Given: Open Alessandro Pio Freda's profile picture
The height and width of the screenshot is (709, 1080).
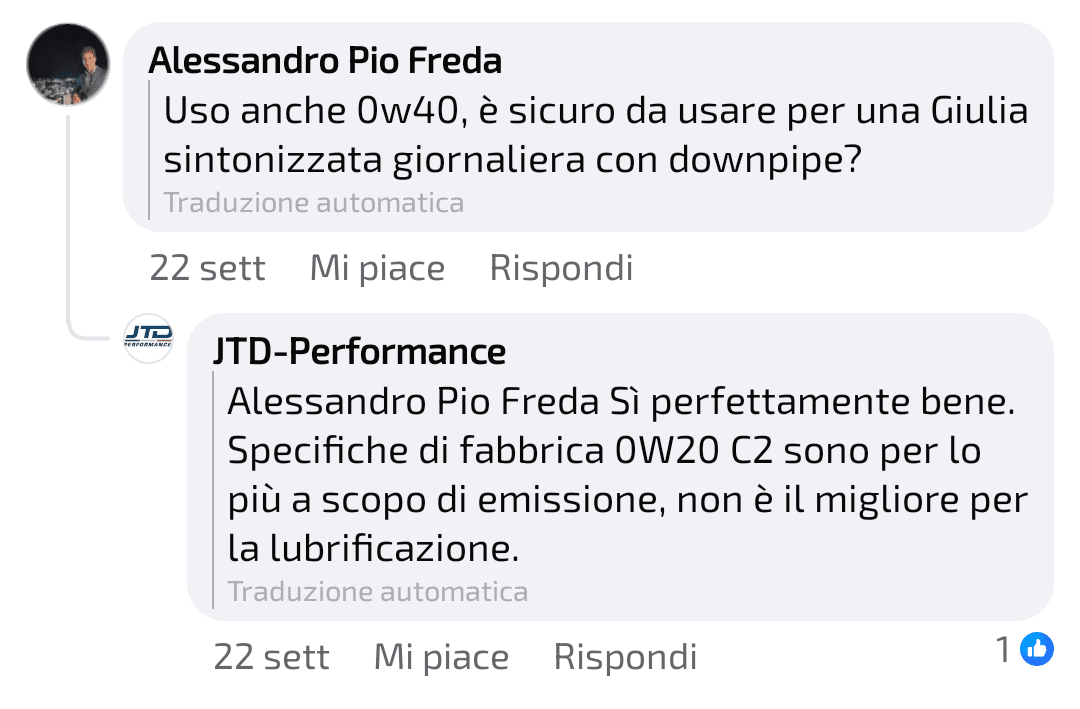Looking at the screenshot, I should coord(68,64).
